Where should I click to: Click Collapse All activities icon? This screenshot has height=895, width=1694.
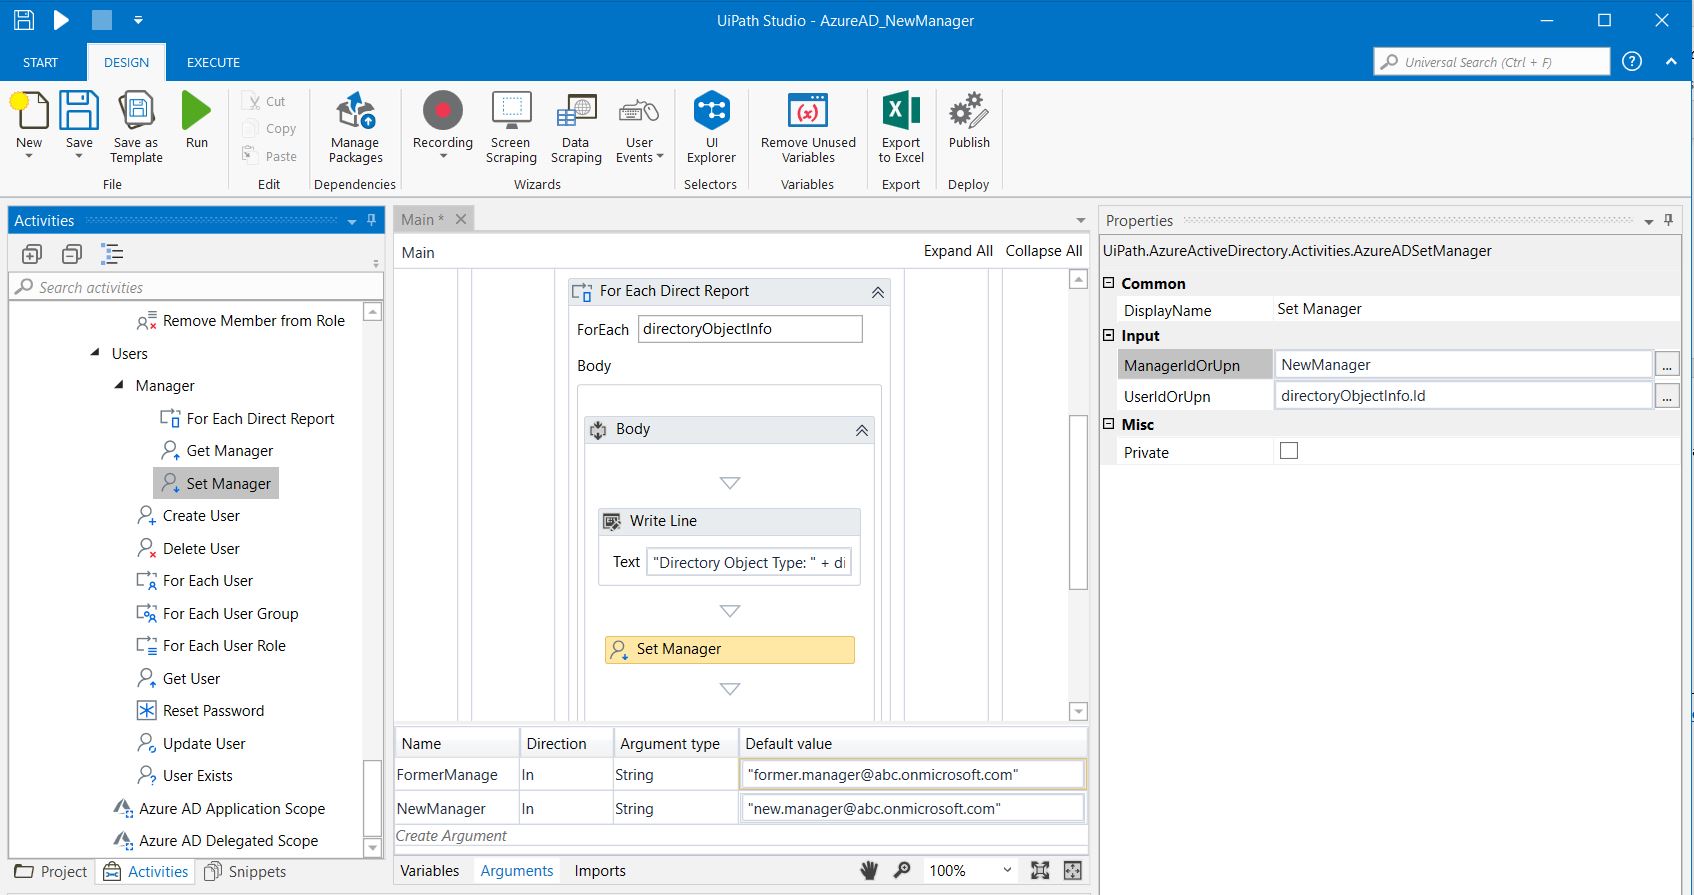72,254
